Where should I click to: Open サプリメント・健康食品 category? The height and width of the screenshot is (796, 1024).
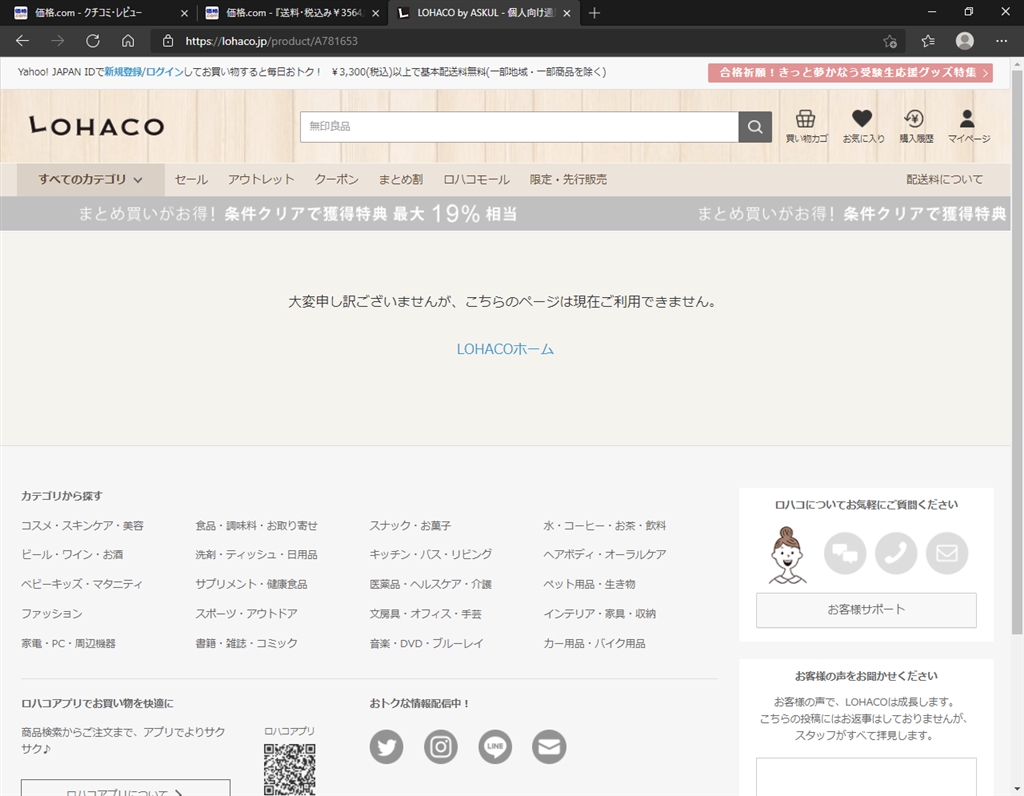(251, 584)
